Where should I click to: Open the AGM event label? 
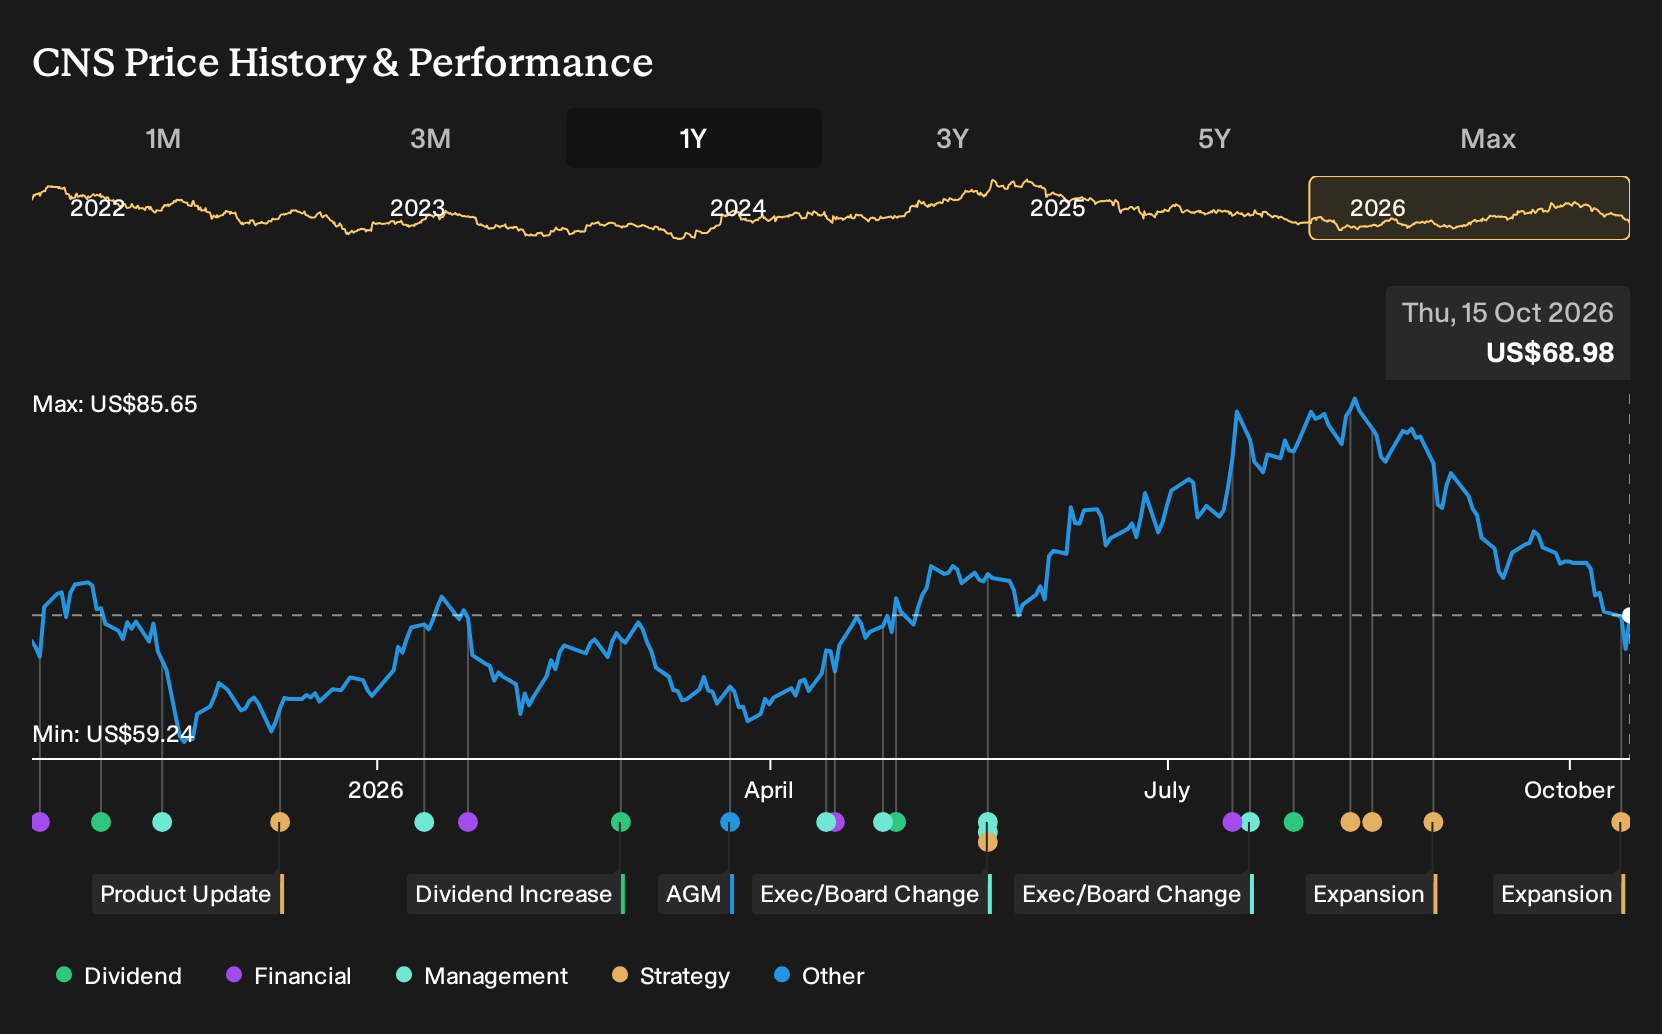coord(696,894)
